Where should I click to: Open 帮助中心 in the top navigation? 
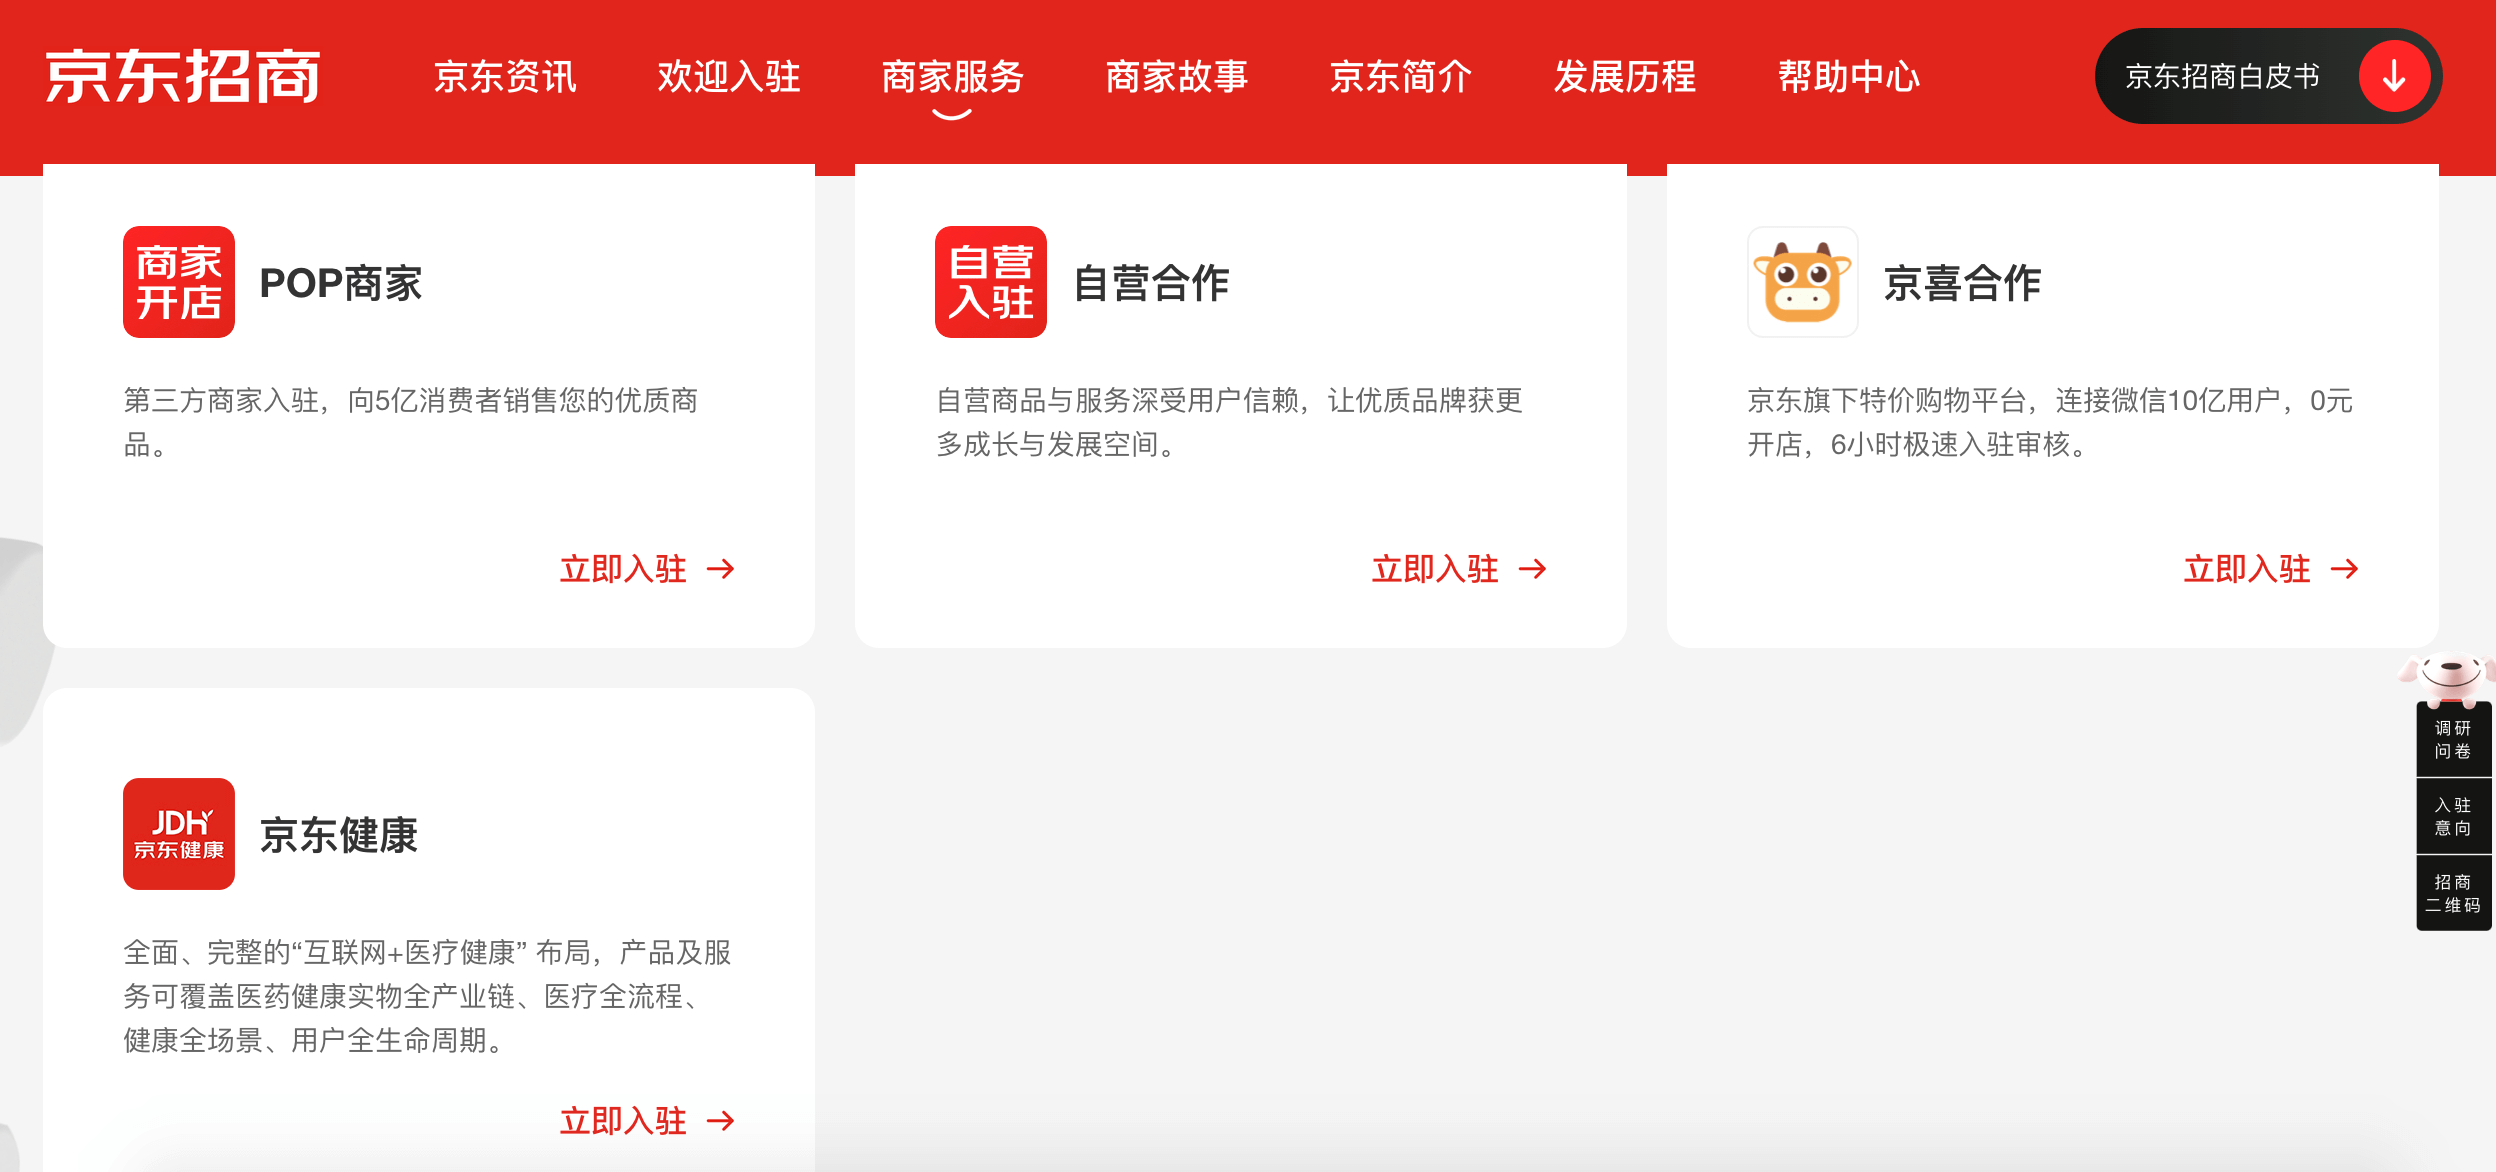point(1848,77)
